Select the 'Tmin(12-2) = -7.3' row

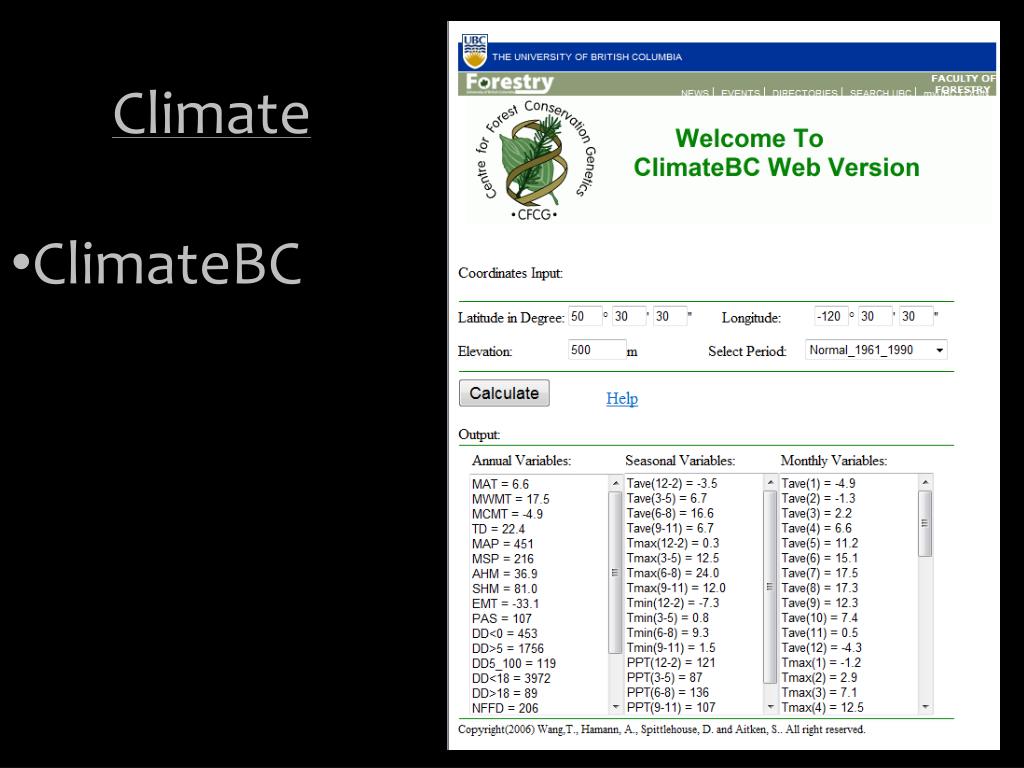pos(673,603)
